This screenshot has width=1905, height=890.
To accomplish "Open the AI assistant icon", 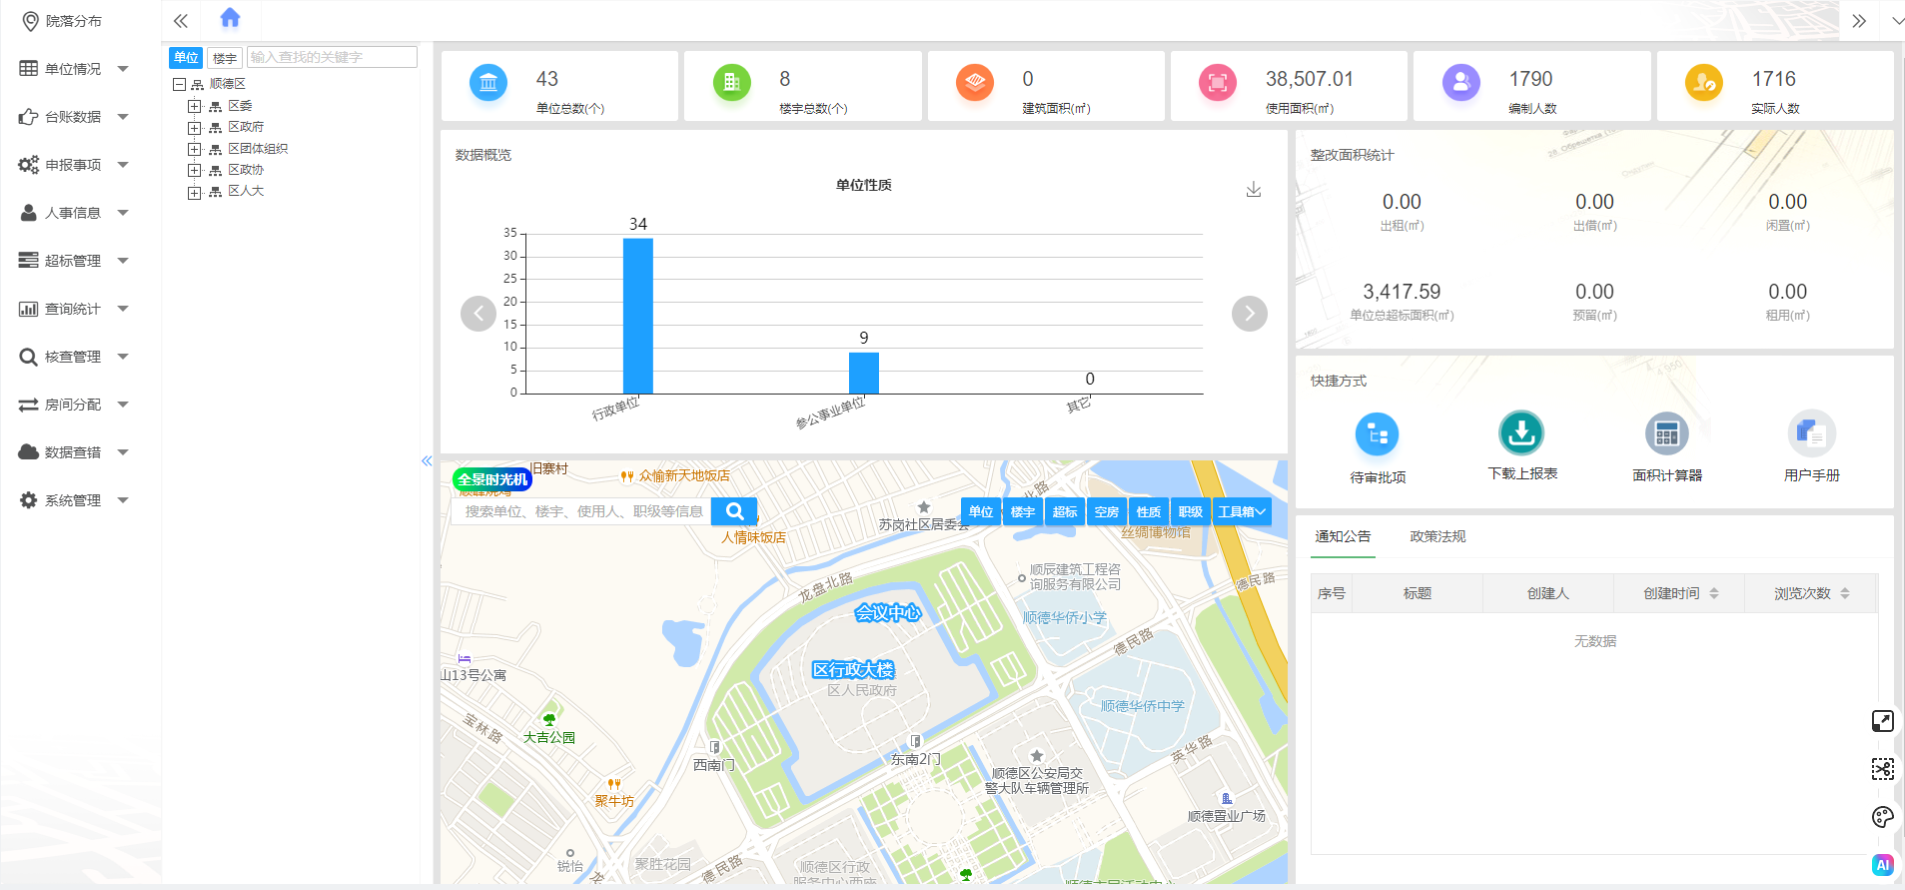I will 1882,865.
